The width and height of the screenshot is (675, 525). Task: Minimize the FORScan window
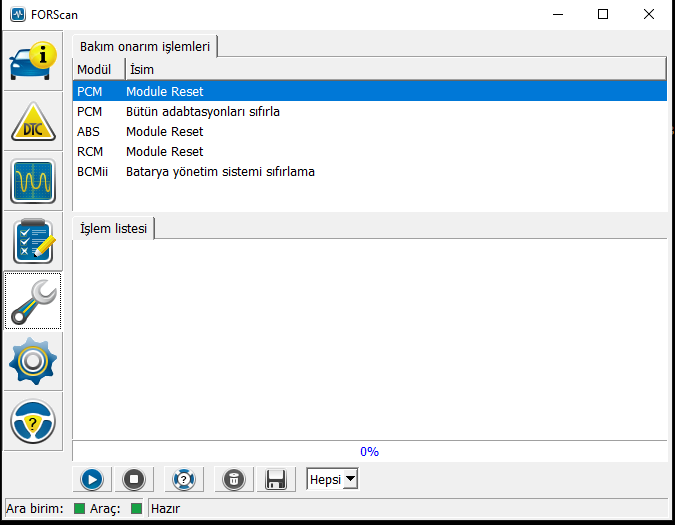point(558,14)
